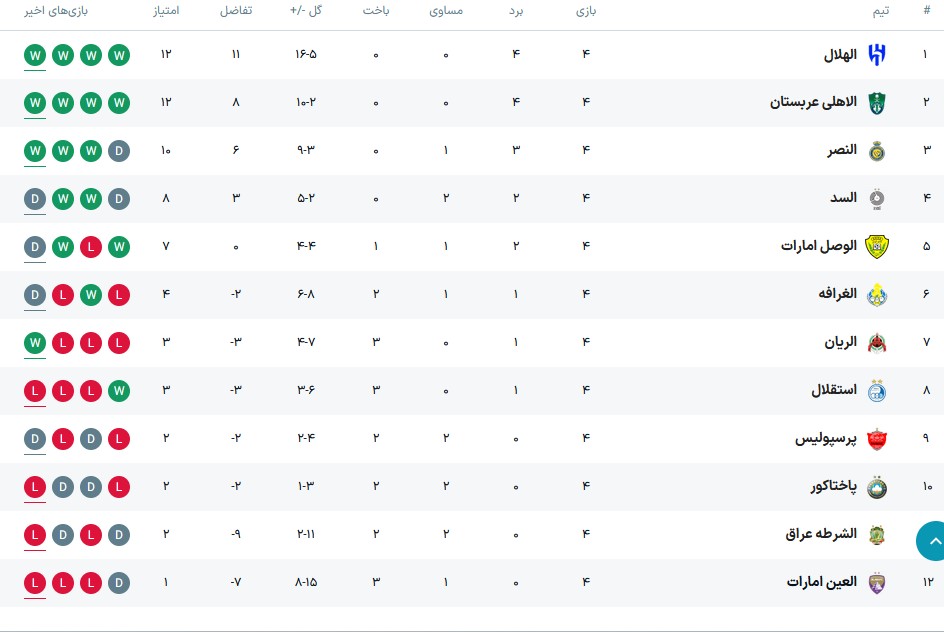Click the Al Rayyan team crest

tap(877, 343)
